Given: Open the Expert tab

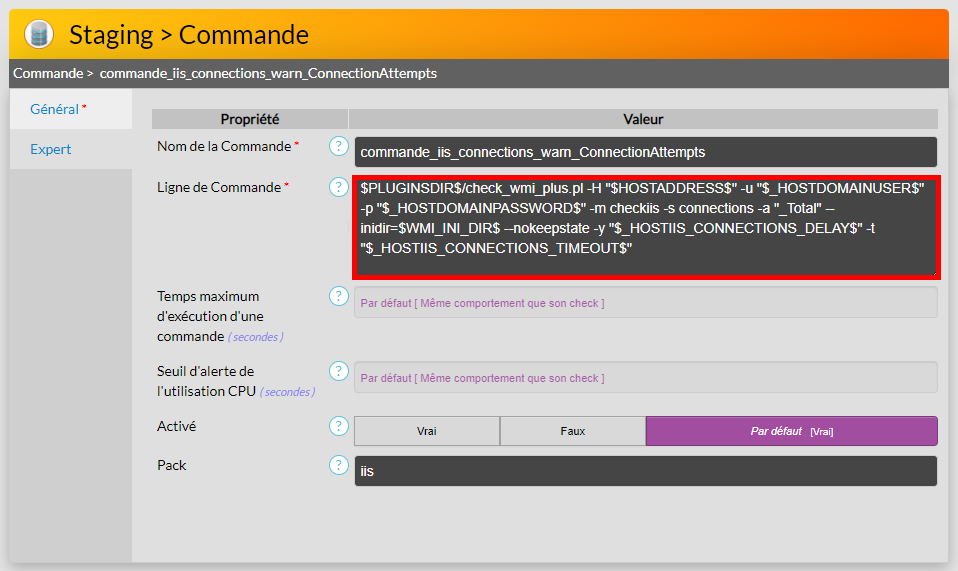Looking at the screenshot, I should (51, 149).
